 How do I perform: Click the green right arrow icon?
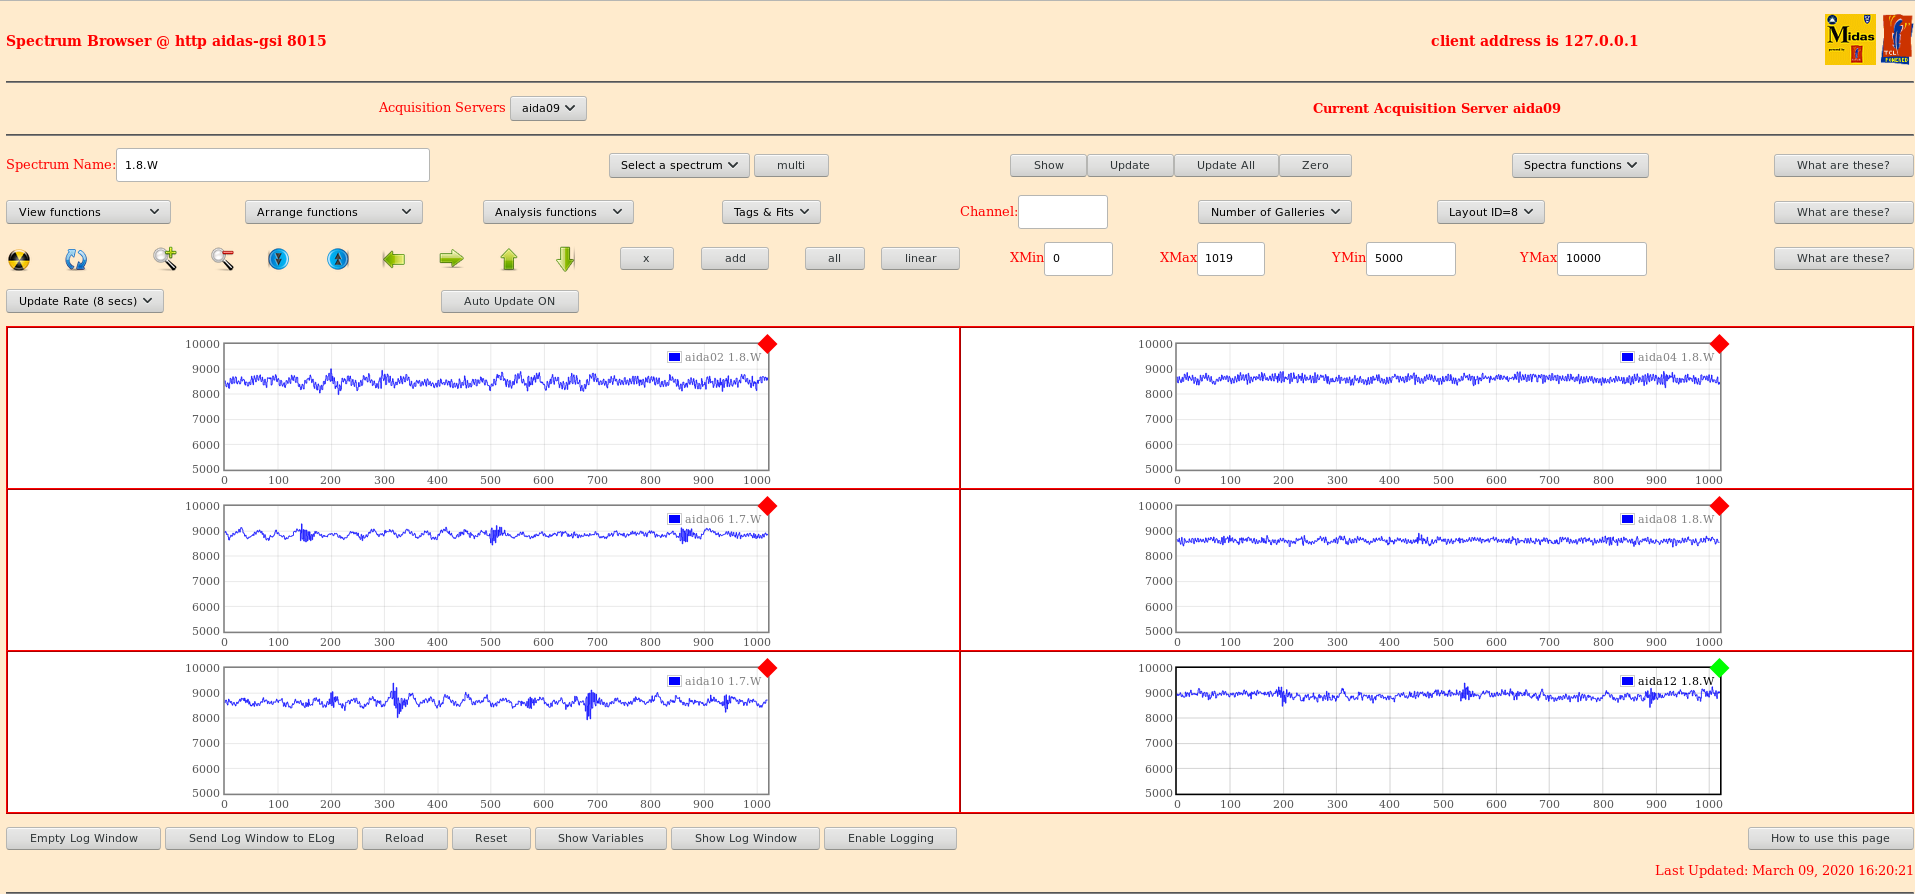[451, 259]
